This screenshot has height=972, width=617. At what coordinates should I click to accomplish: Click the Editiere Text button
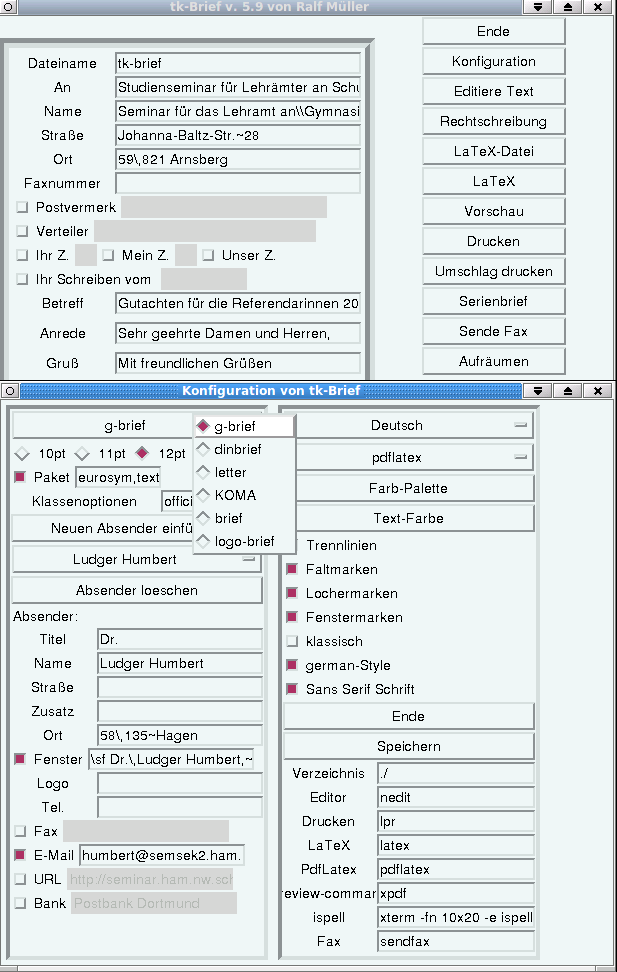click(x=494, y=91)
